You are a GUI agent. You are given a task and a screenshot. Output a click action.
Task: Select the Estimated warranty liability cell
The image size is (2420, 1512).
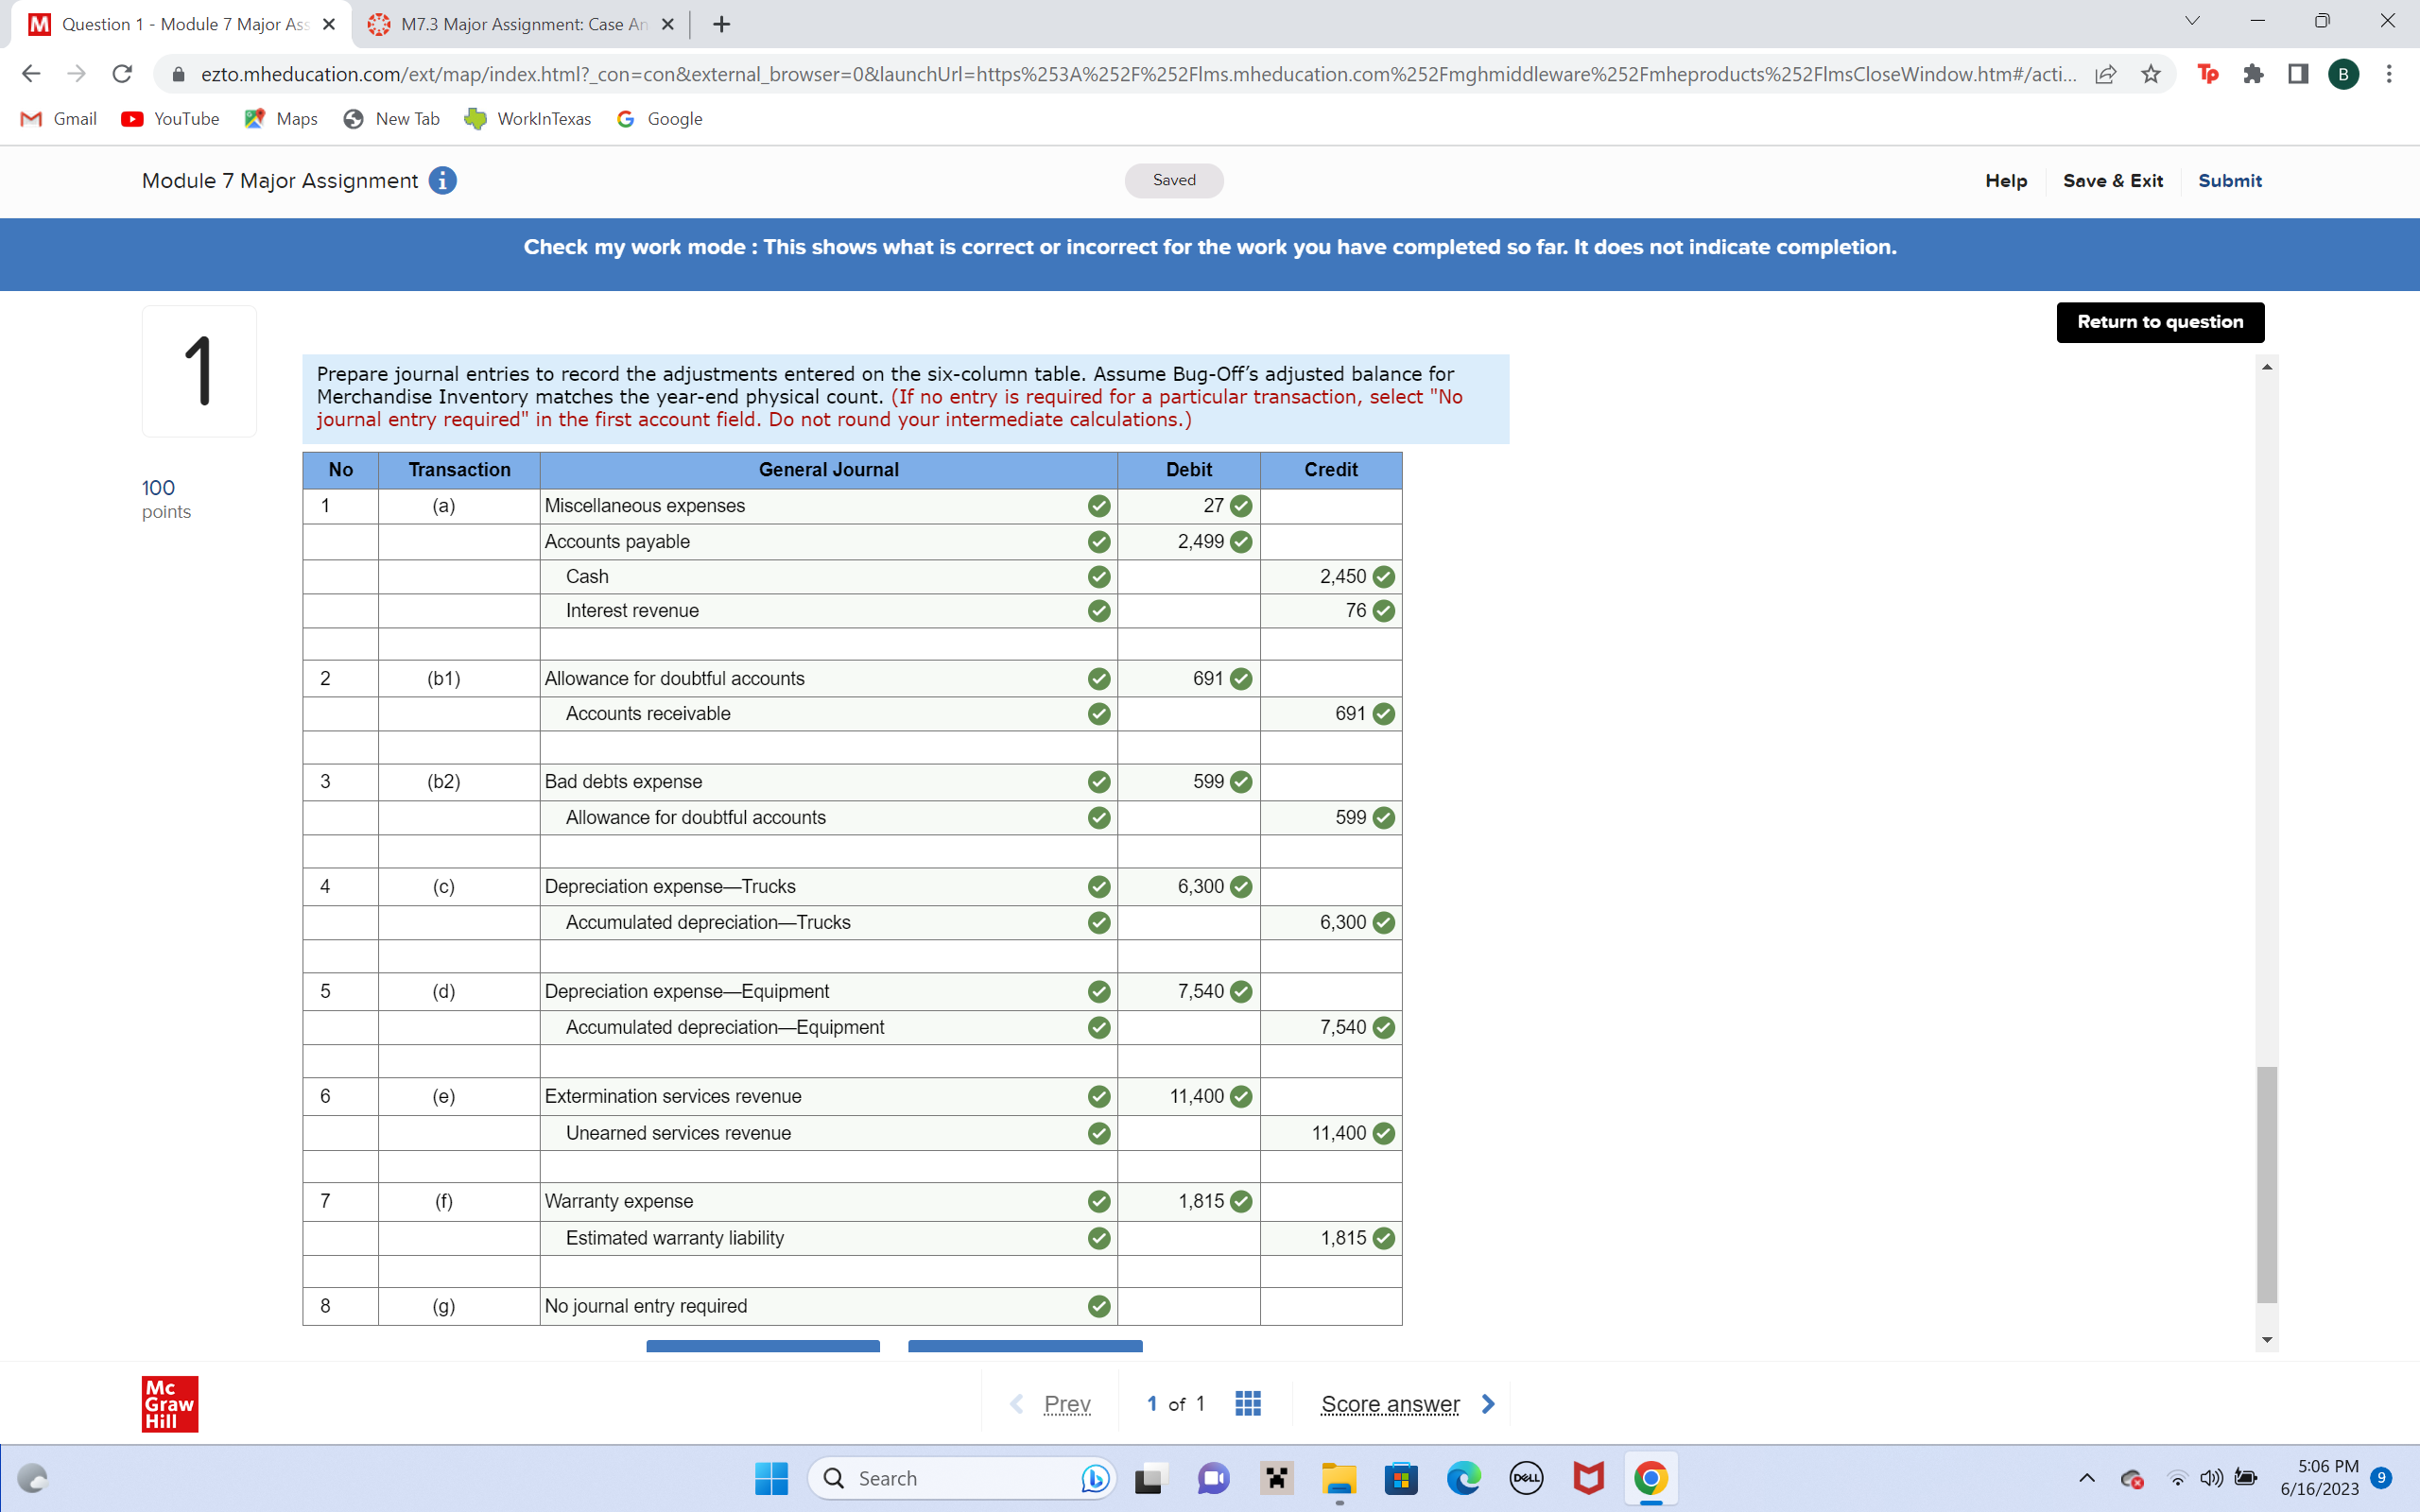click(x=828, y=1238)
